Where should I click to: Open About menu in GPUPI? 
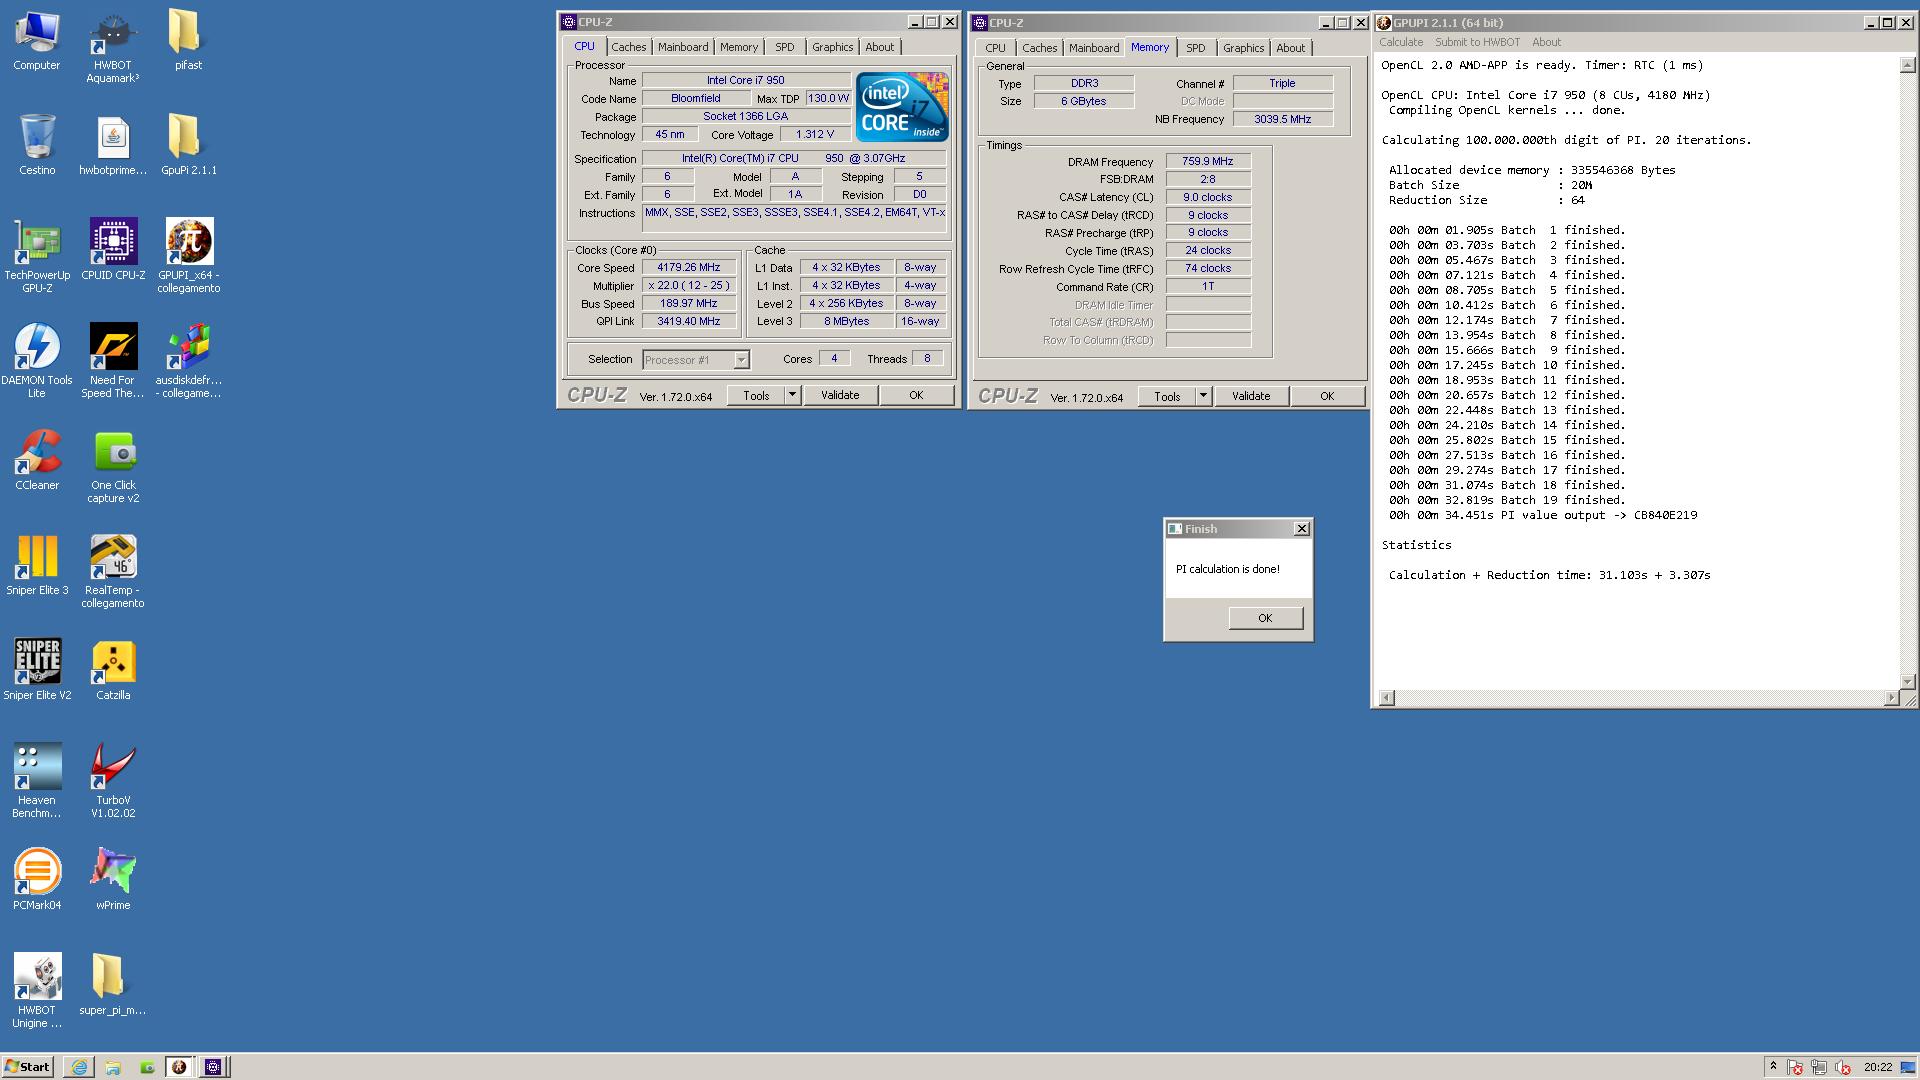click(1546, 42)
